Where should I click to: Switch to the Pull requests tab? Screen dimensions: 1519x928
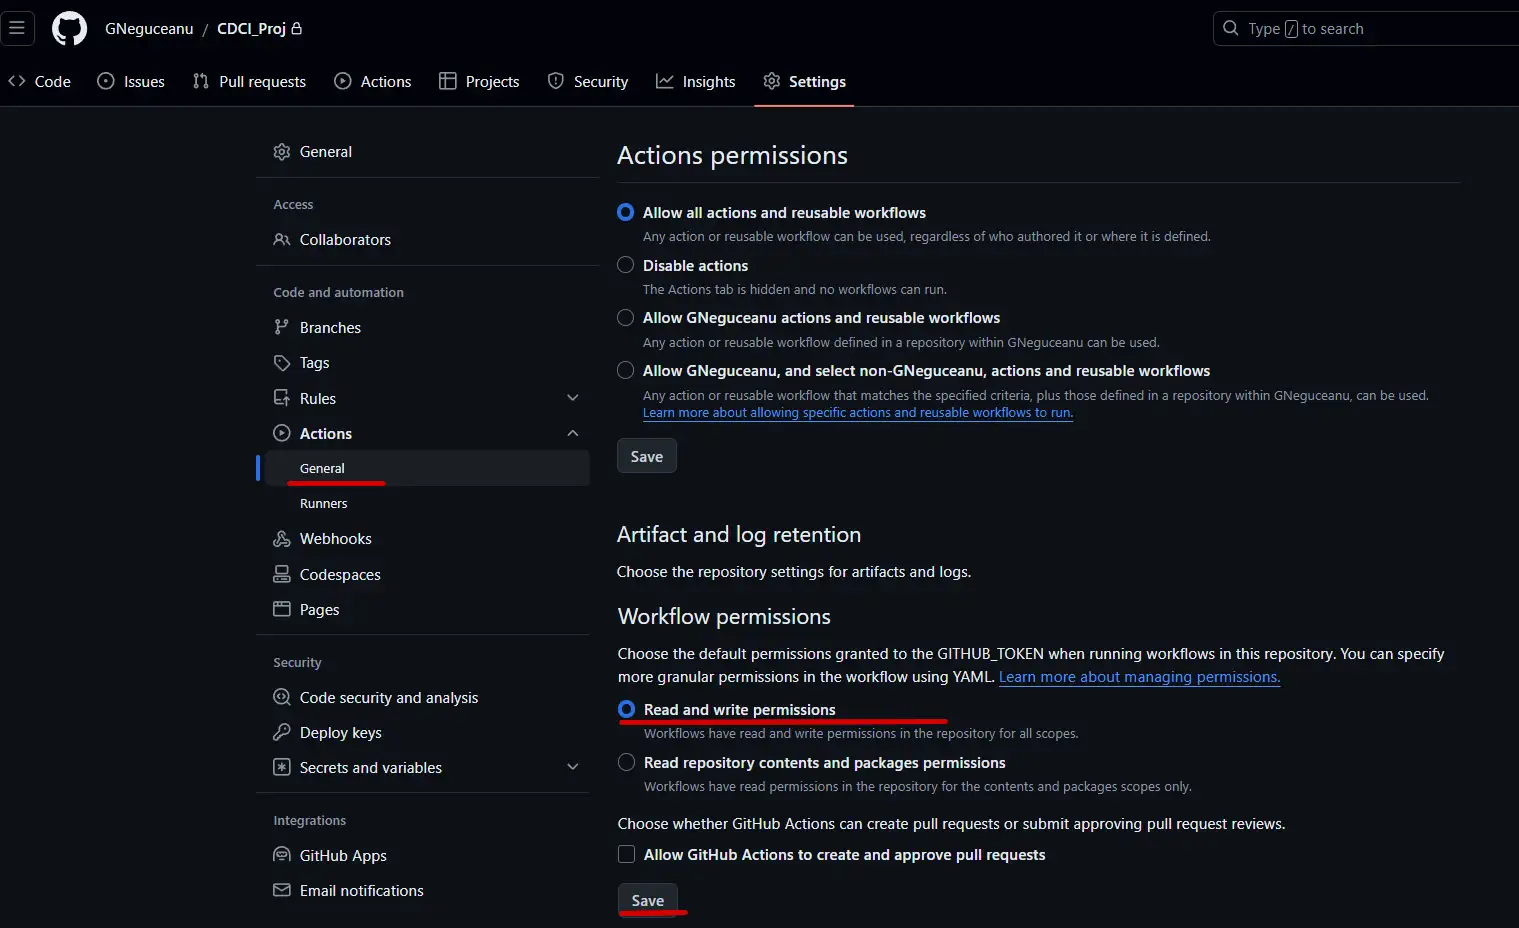(248, 81)
